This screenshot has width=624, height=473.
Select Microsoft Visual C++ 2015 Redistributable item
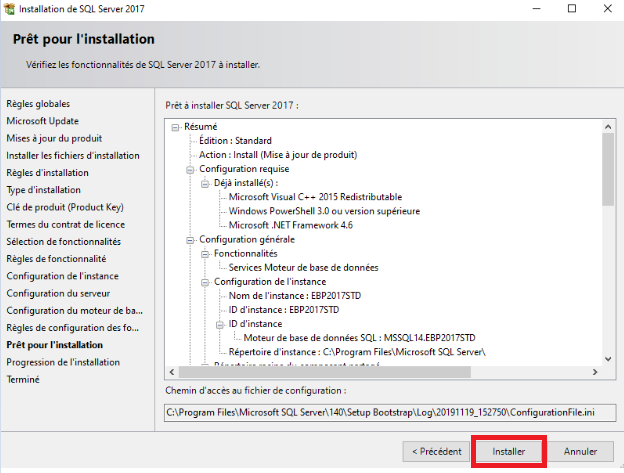point(315,197)
